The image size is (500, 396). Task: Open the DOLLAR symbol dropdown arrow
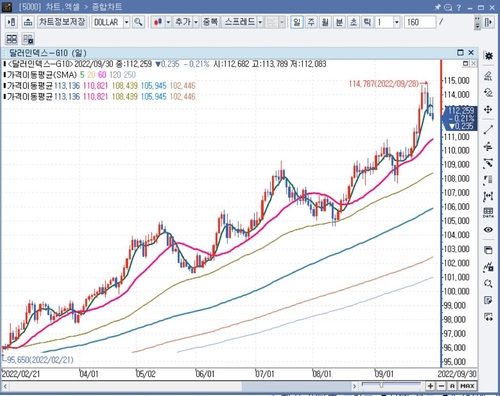[x=127, y=22]
